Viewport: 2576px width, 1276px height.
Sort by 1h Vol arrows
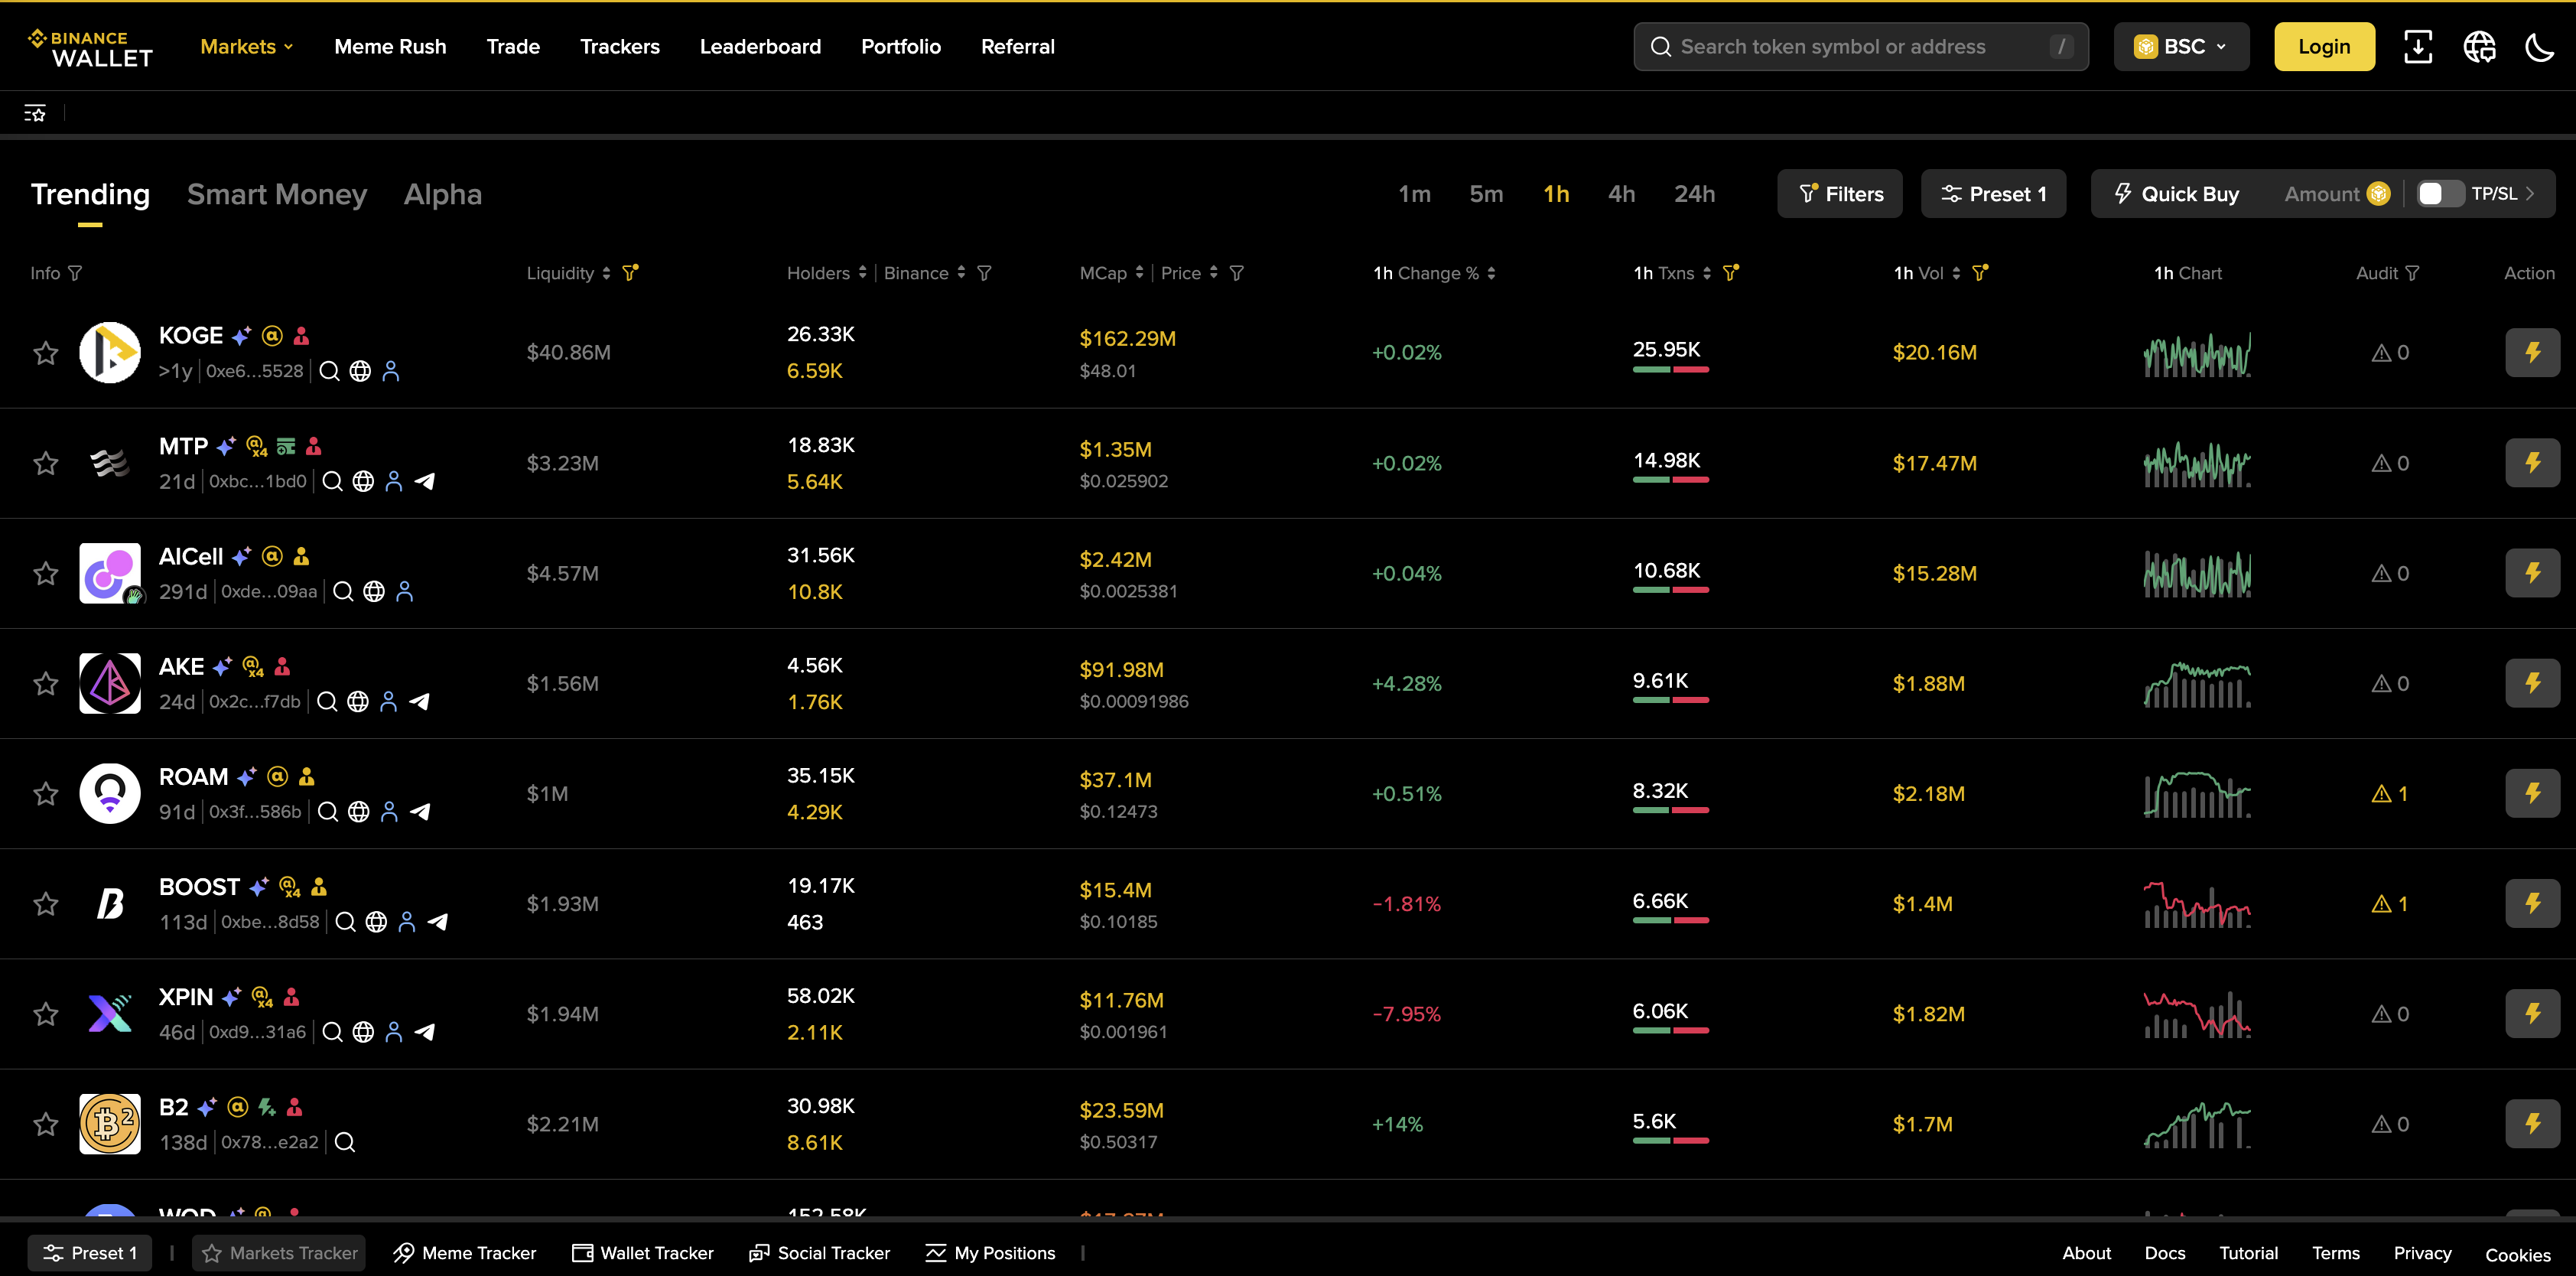point(1956,273)
